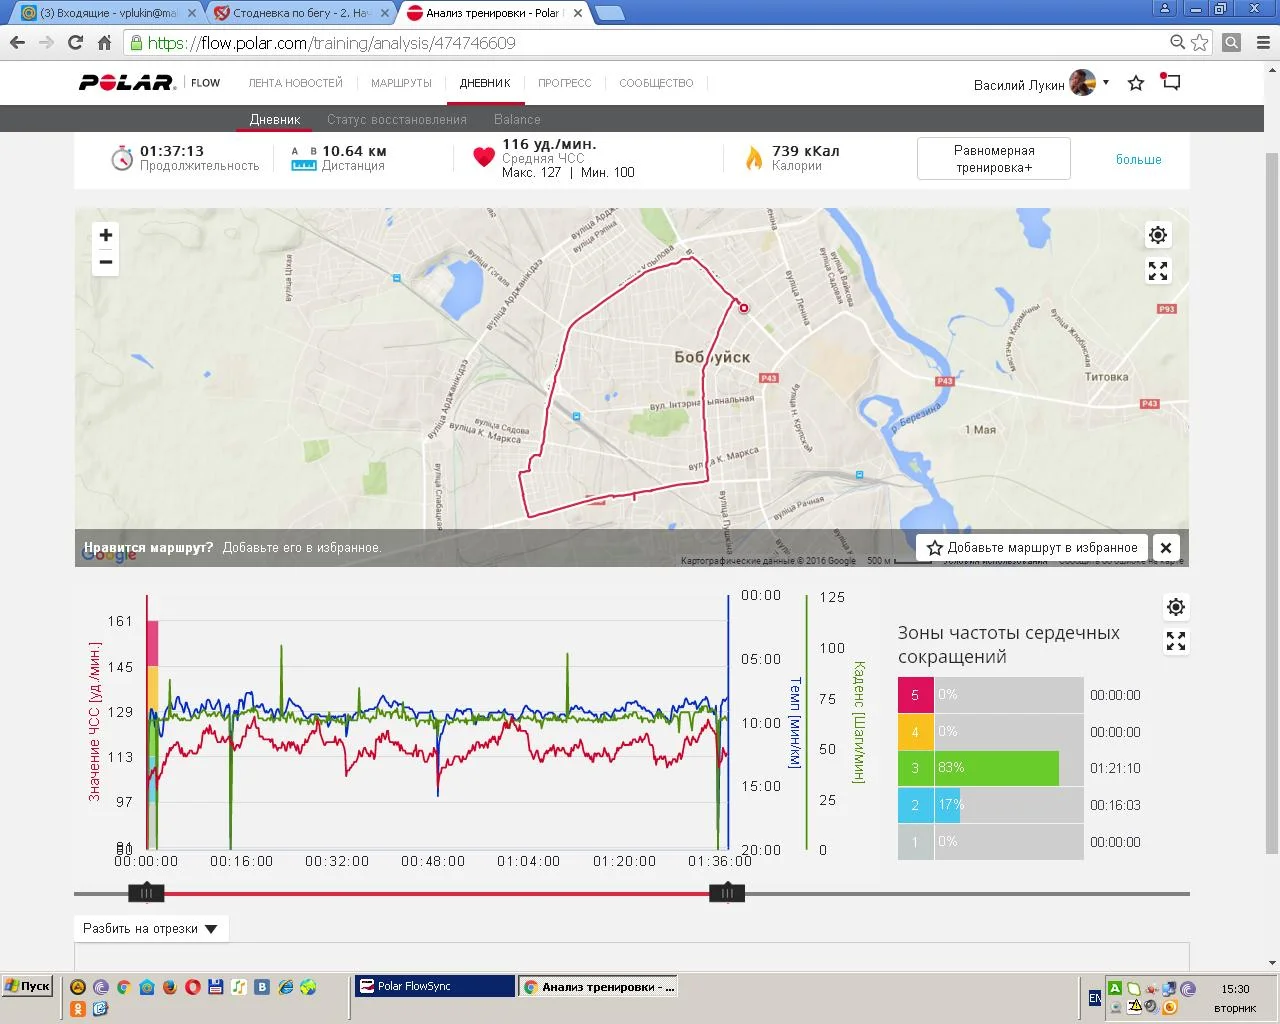Click the больше link
1280x1024 pixels.
pyautogui.click(x=1138, y=159)
